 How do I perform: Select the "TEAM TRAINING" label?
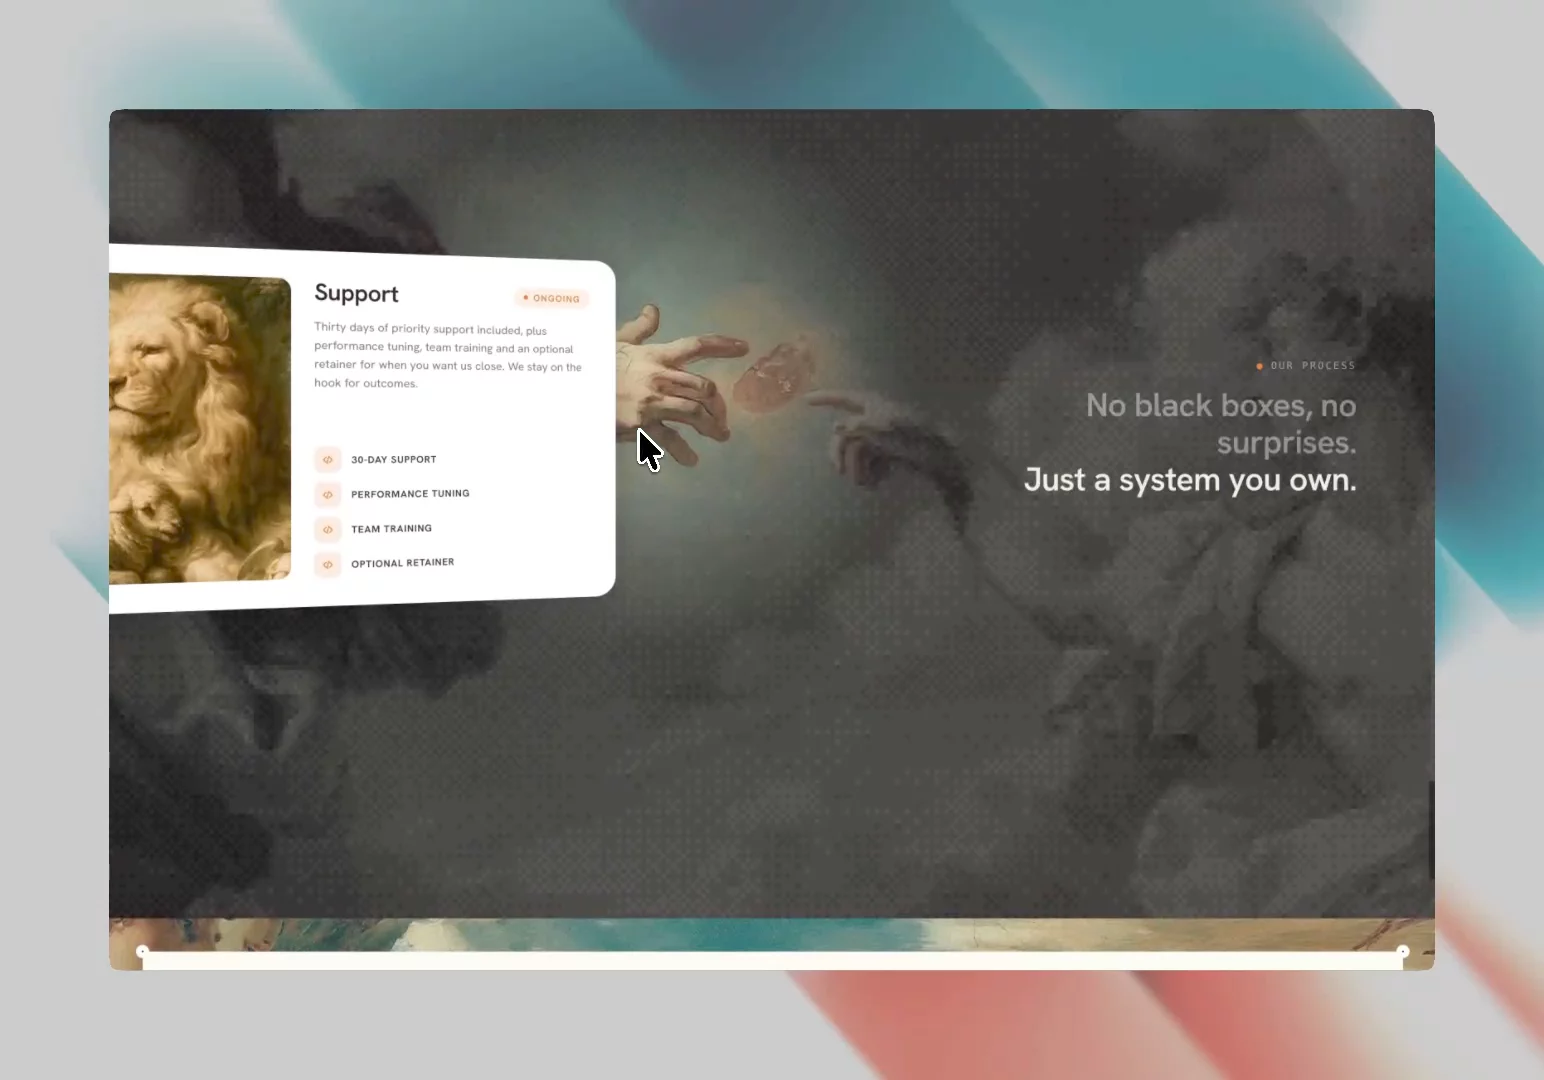coord(391,529)
